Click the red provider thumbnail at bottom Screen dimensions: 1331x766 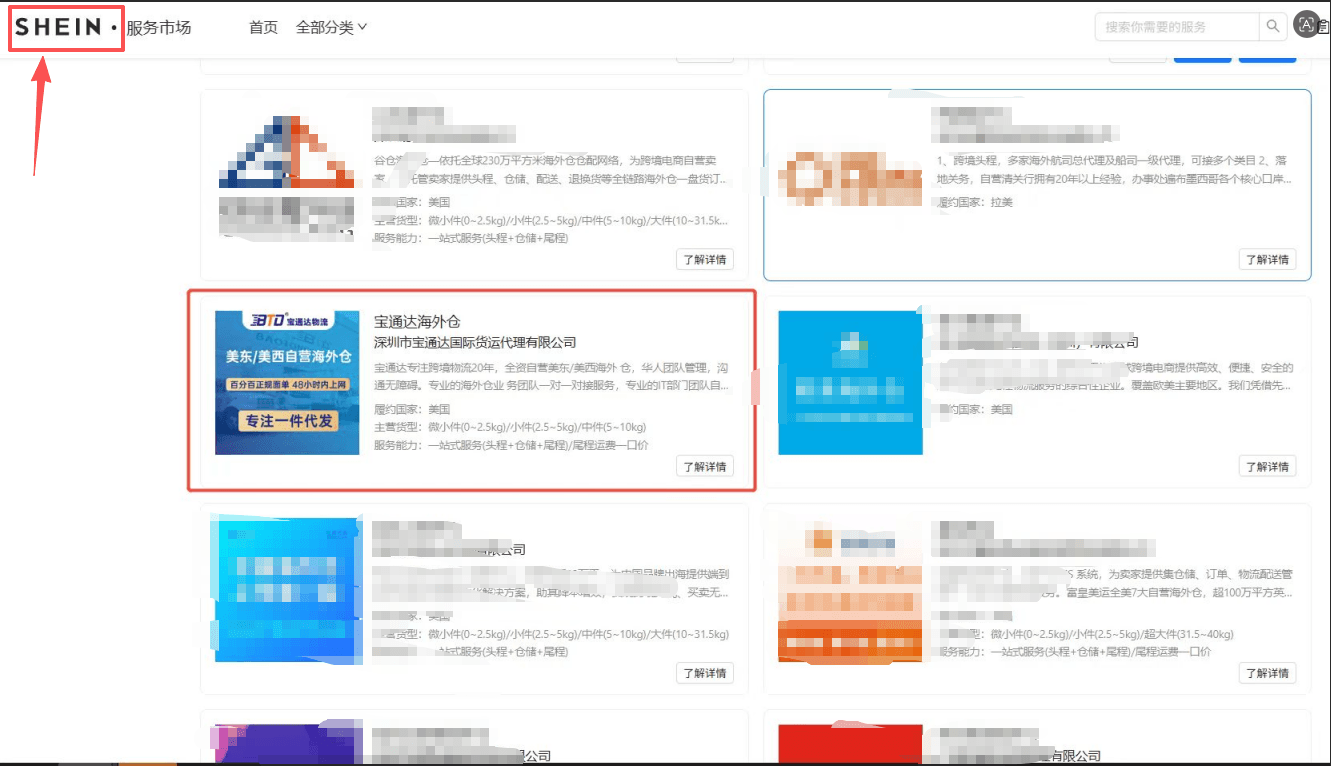pyautogui.click(x=850, y=744)
